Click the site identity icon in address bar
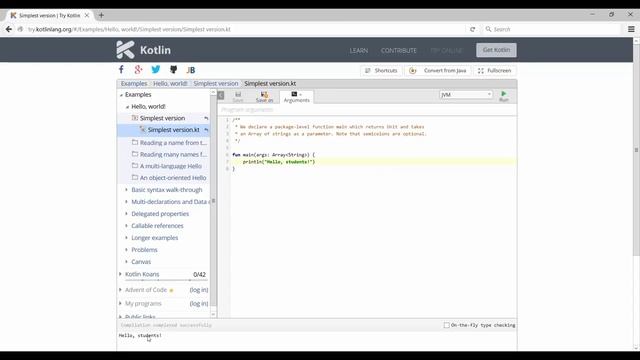 click(x=20, y=29)
